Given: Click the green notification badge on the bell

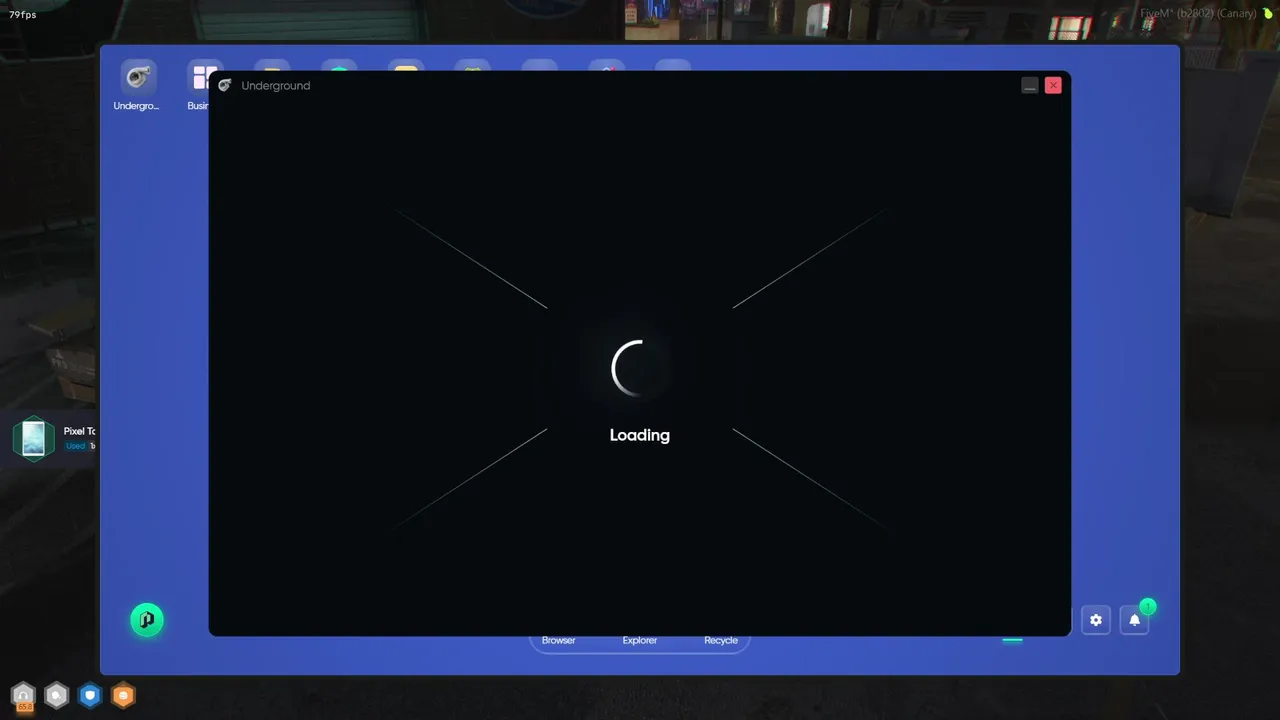Looking at the screenshot, I should point(1148,607).
